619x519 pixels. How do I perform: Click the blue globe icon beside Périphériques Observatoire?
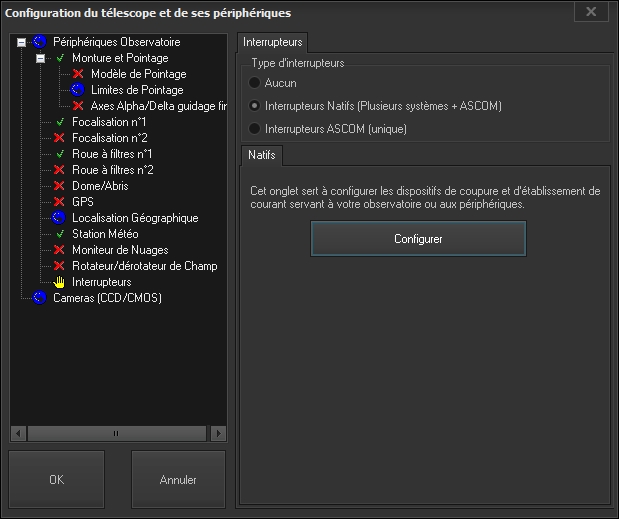click(x=40, y=42)
